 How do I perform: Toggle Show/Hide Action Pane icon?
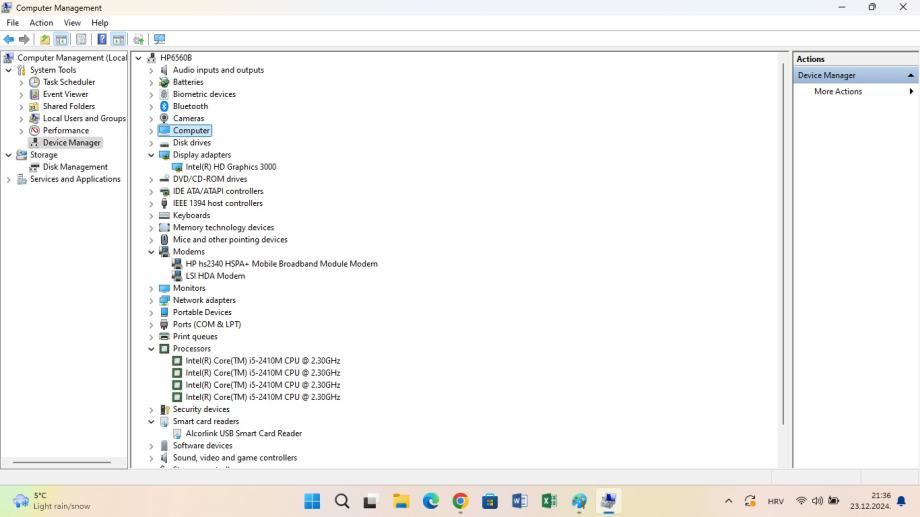(118, 39)
